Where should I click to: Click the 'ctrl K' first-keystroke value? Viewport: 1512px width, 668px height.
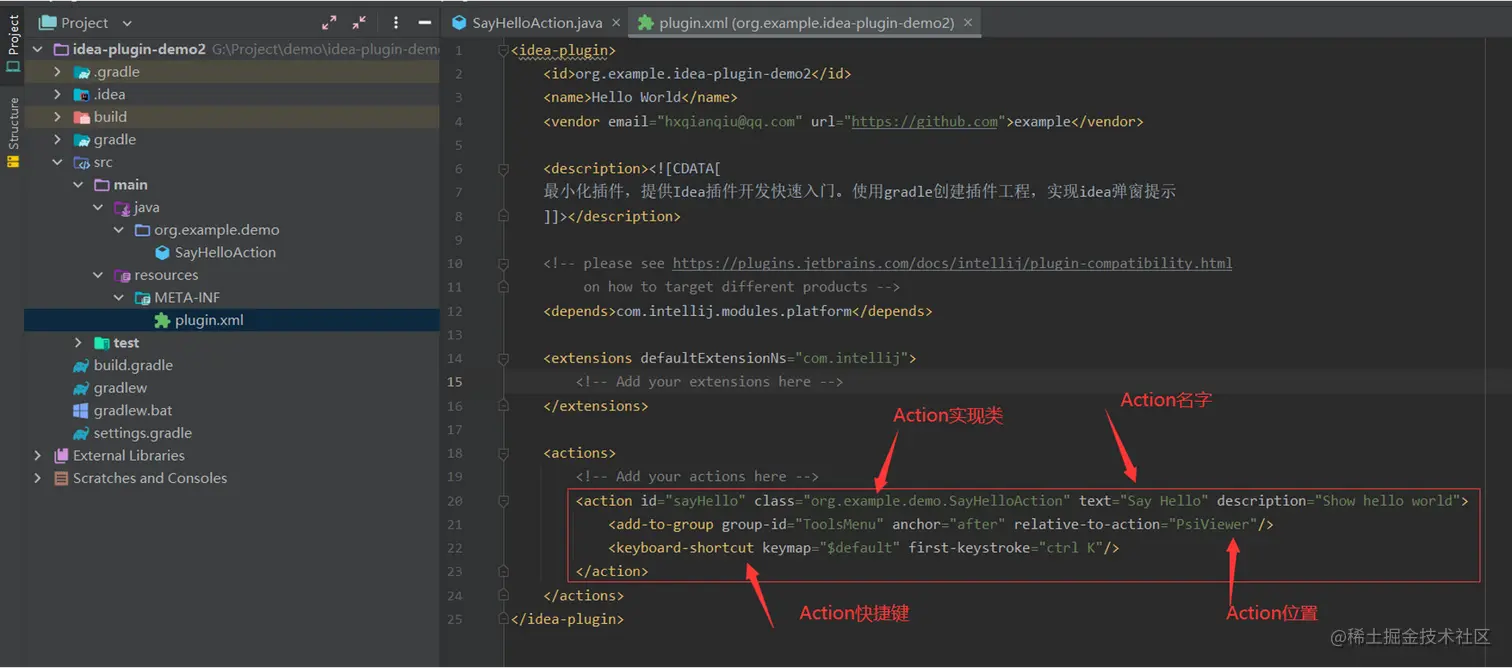pyautogui.click(x=1069, y=548)
